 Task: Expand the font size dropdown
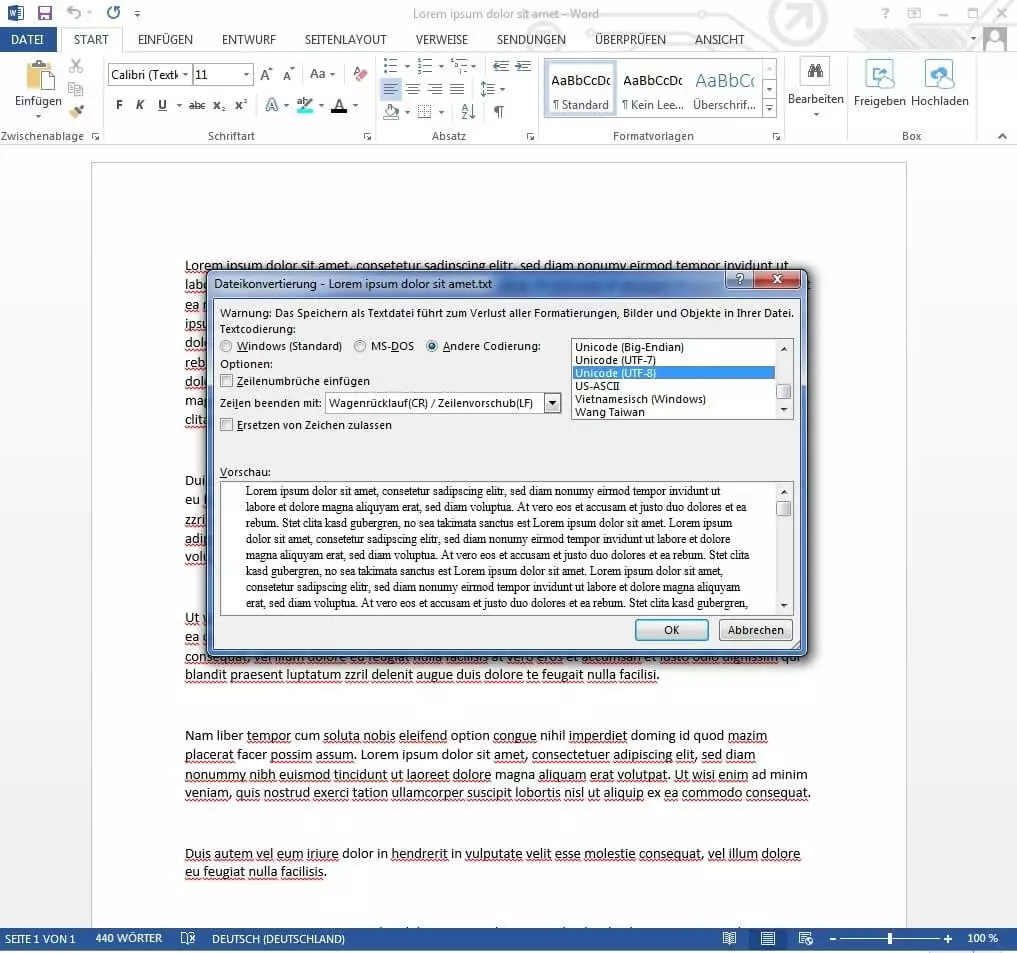[246, 75]
